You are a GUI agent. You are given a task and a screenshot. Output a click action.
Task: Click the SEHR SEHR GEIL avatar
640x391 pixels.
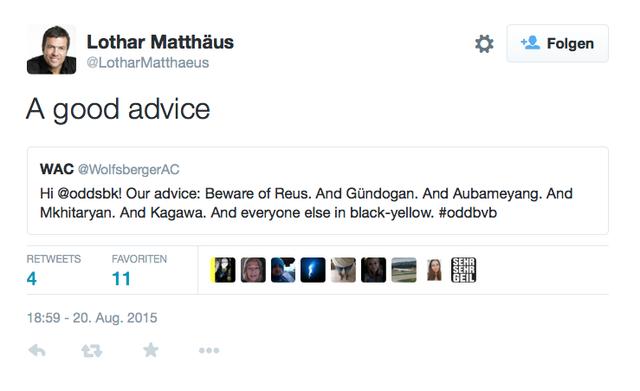pyautogui.click(x=464, y=270)
